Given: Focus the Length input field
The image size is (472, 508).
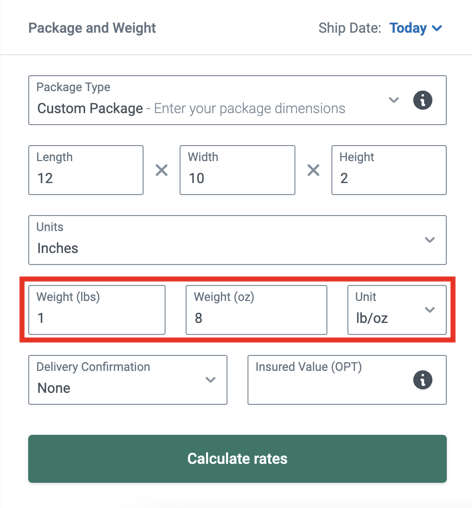Looking at the screenshot, I should 86,170.
